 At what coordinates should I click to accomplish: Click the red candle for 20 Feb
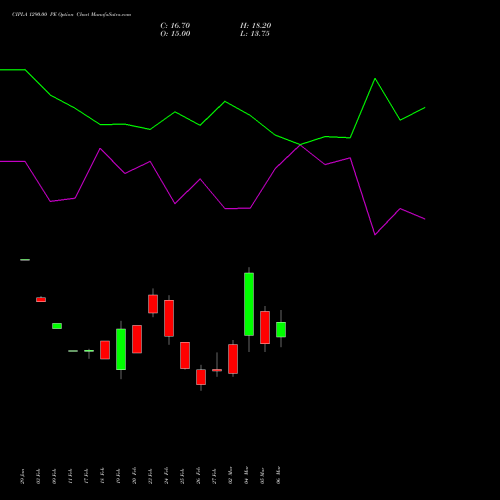tap(137, 339)
